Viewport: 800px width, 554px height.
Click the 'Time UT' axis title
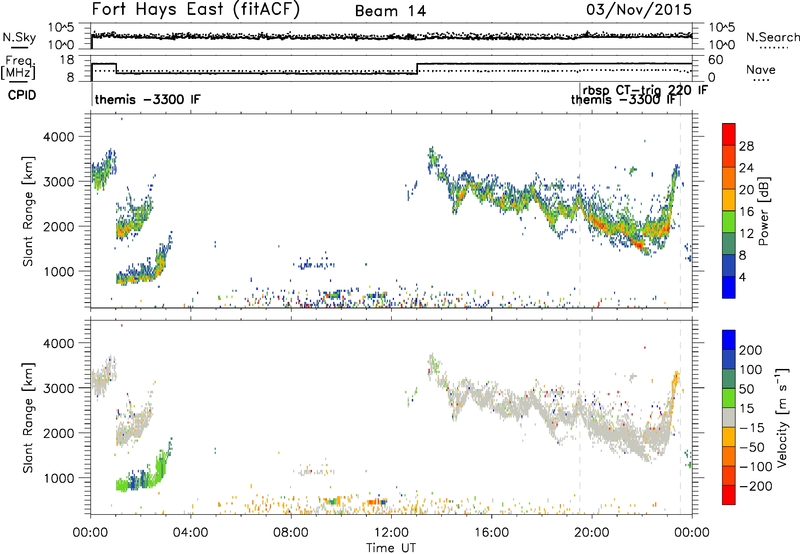391,548
